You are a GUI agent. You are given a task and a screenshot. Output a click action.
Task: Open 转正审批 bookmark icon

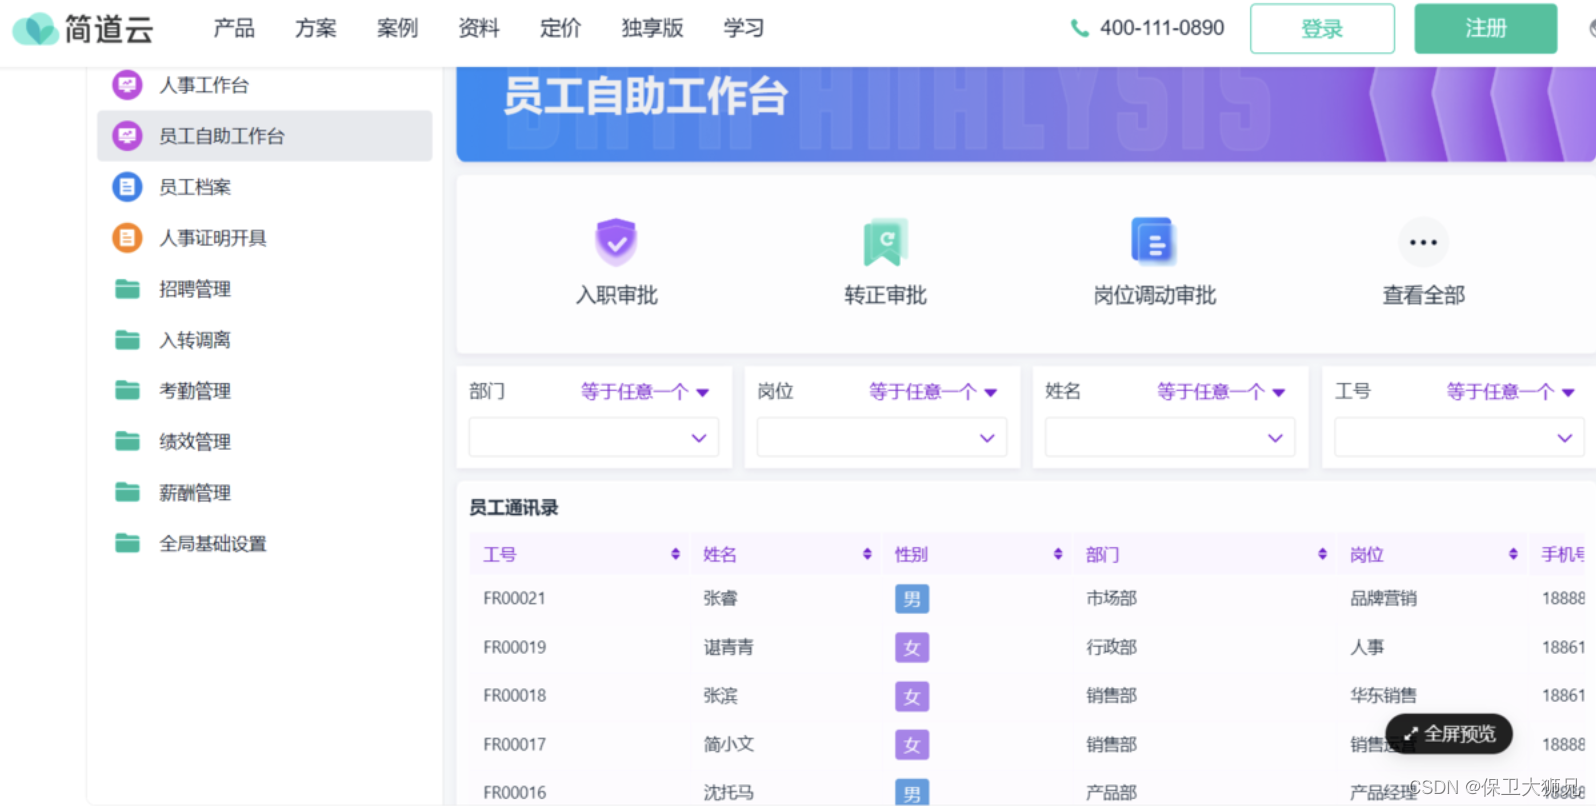(885, 242)
